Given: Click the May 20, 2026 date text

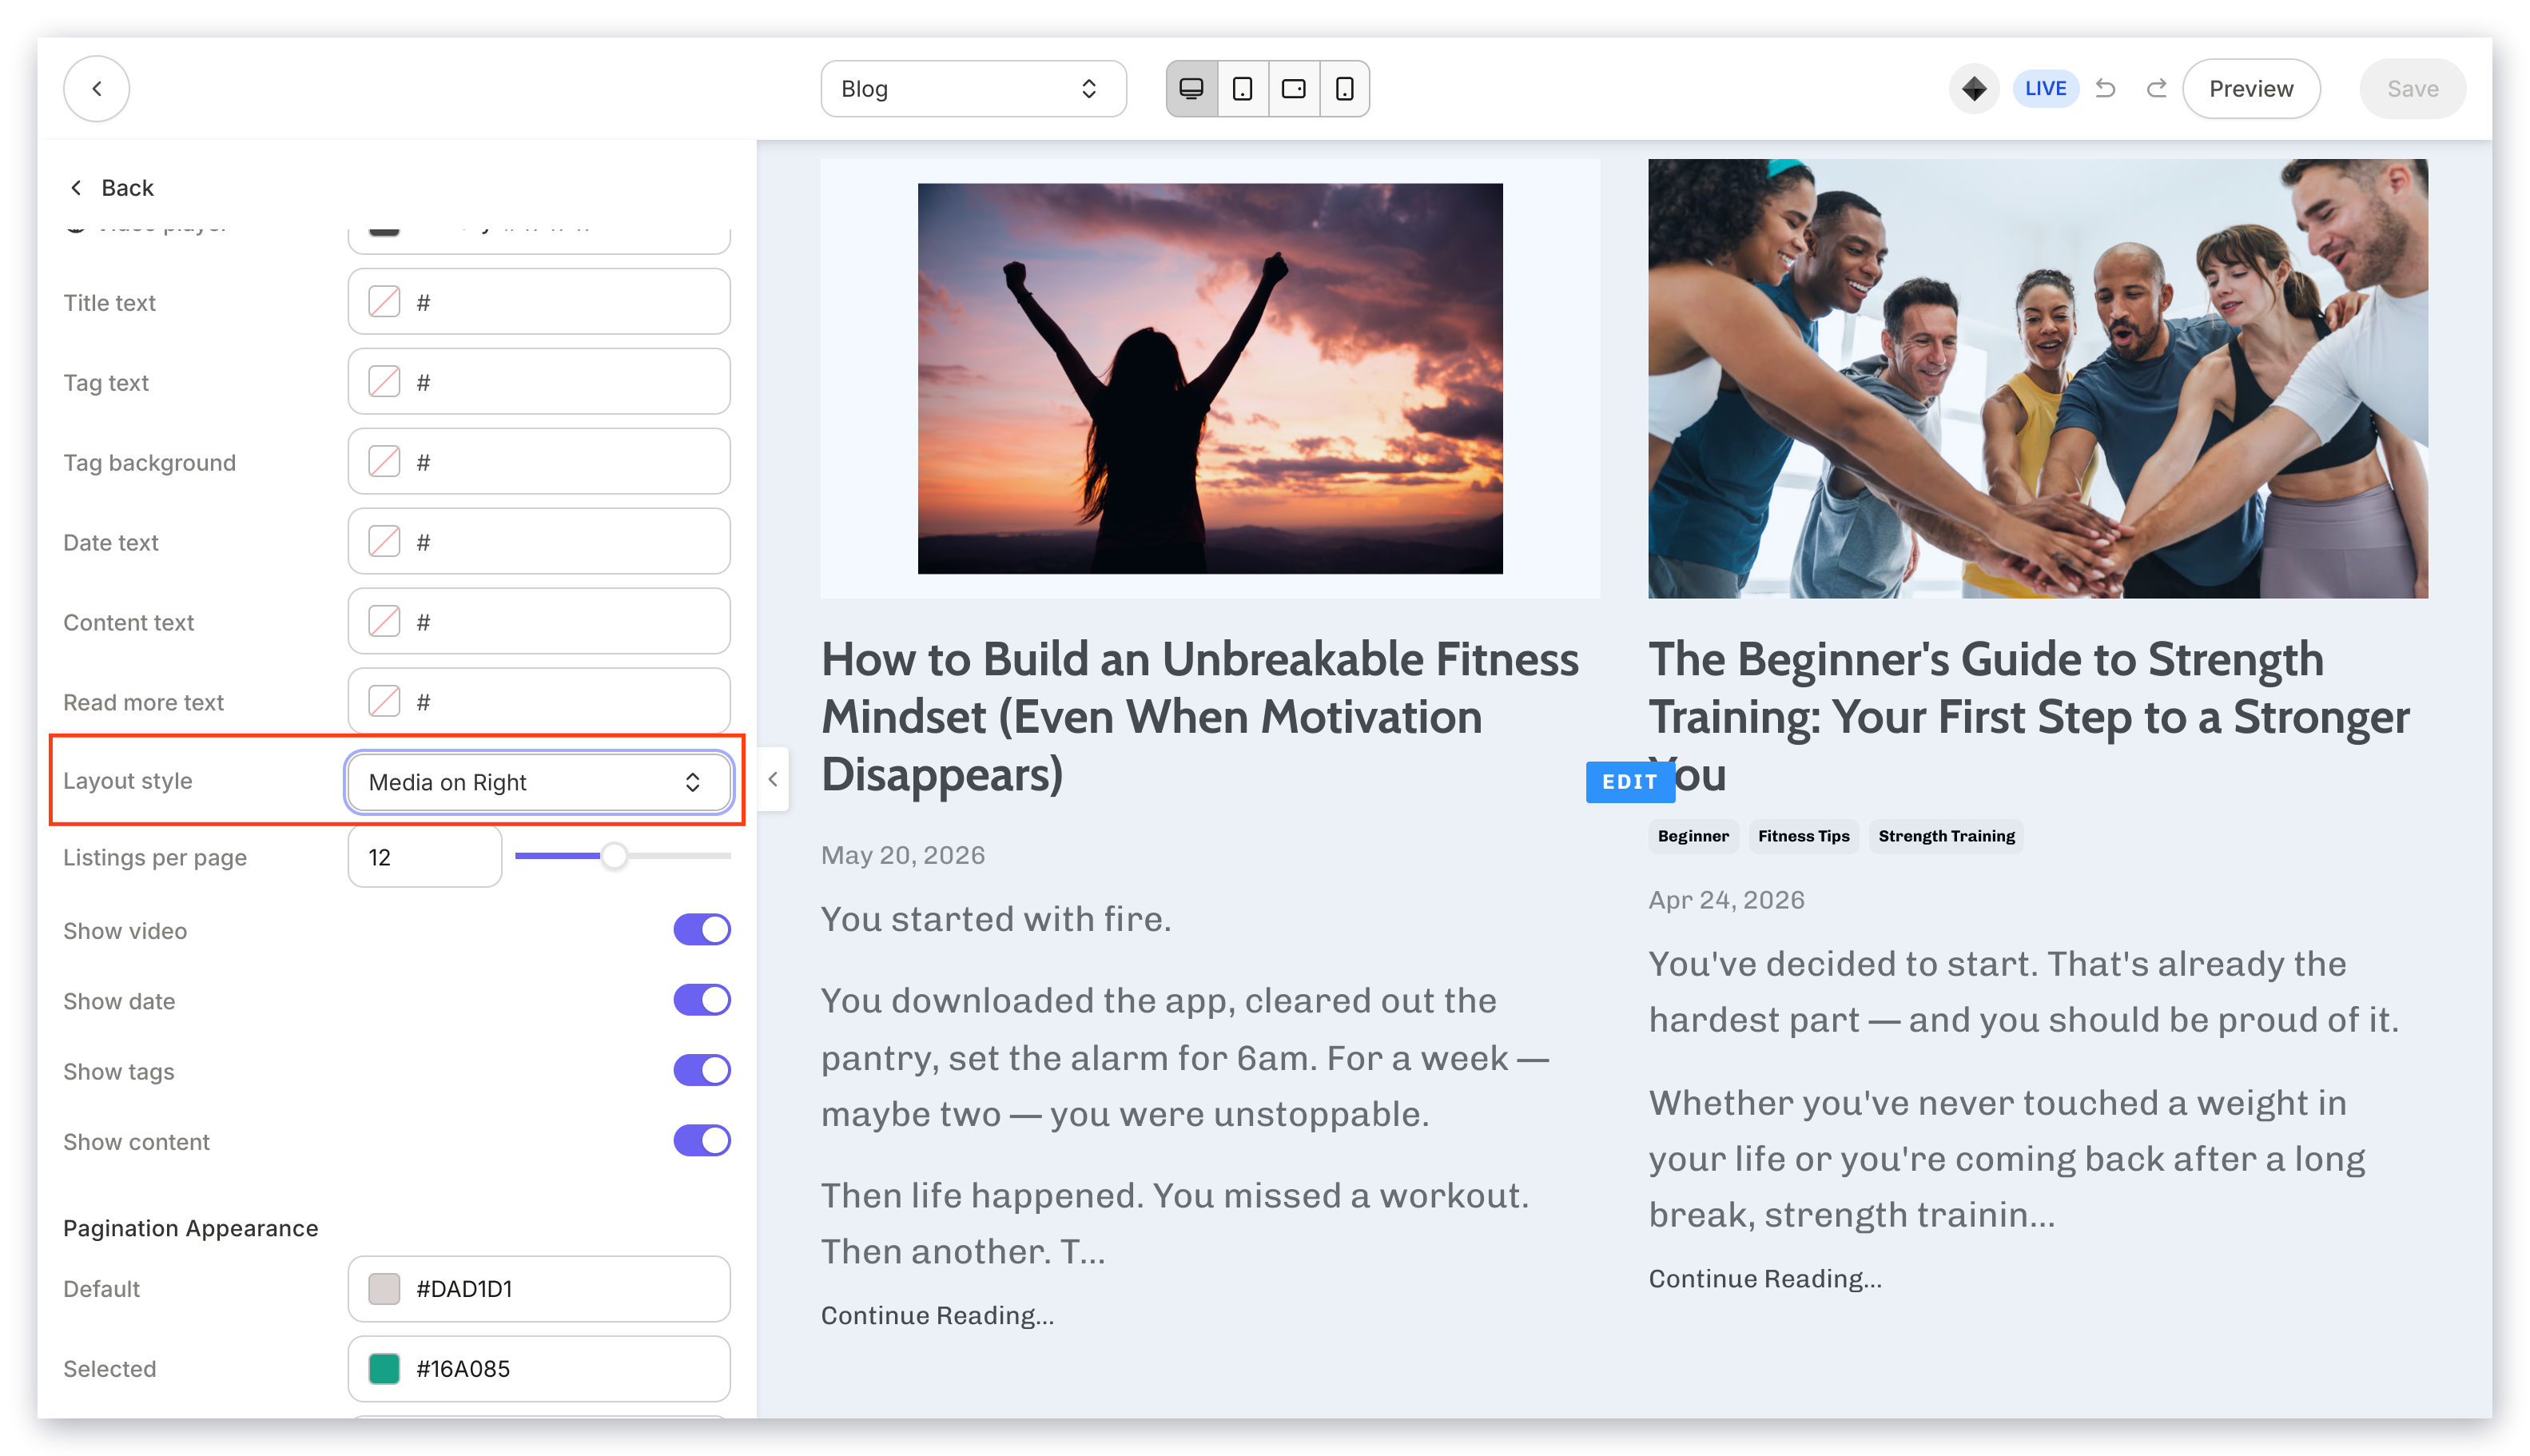Looking at the screenshot, I should click(x=902, y=855).
